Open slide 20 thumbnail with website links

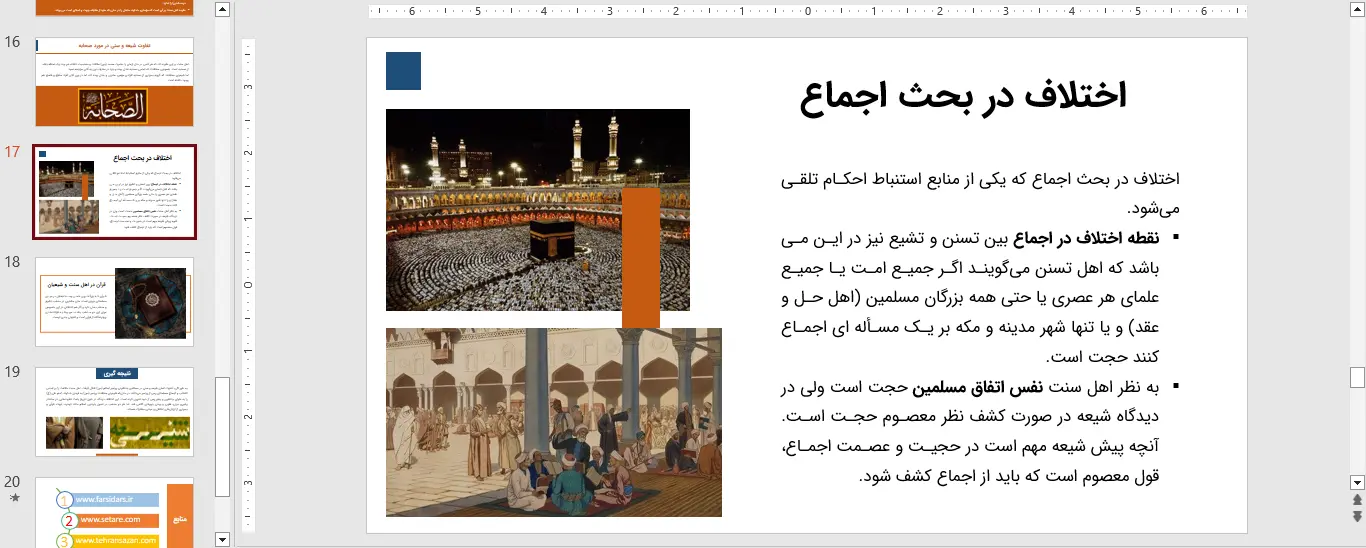tap(114, 513)
